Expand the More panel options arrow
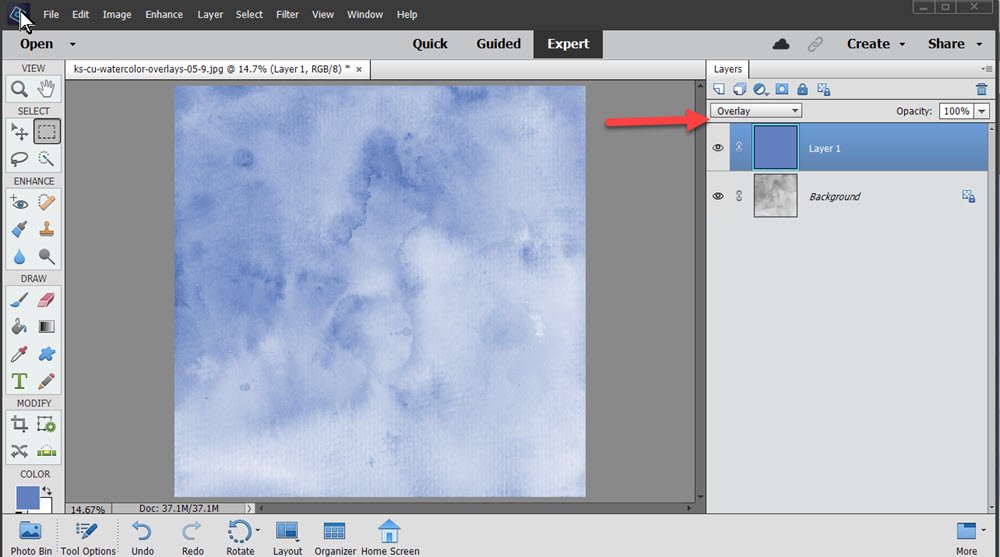Image resolution: width=1000 pixels, height=557 pixels. (x=983, y=530)
